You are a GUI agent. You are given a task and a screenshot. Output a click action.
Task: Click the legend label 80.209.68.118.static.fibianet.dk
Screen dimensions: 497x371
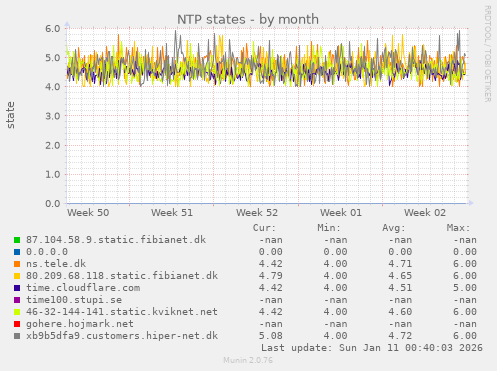(122, 276)
